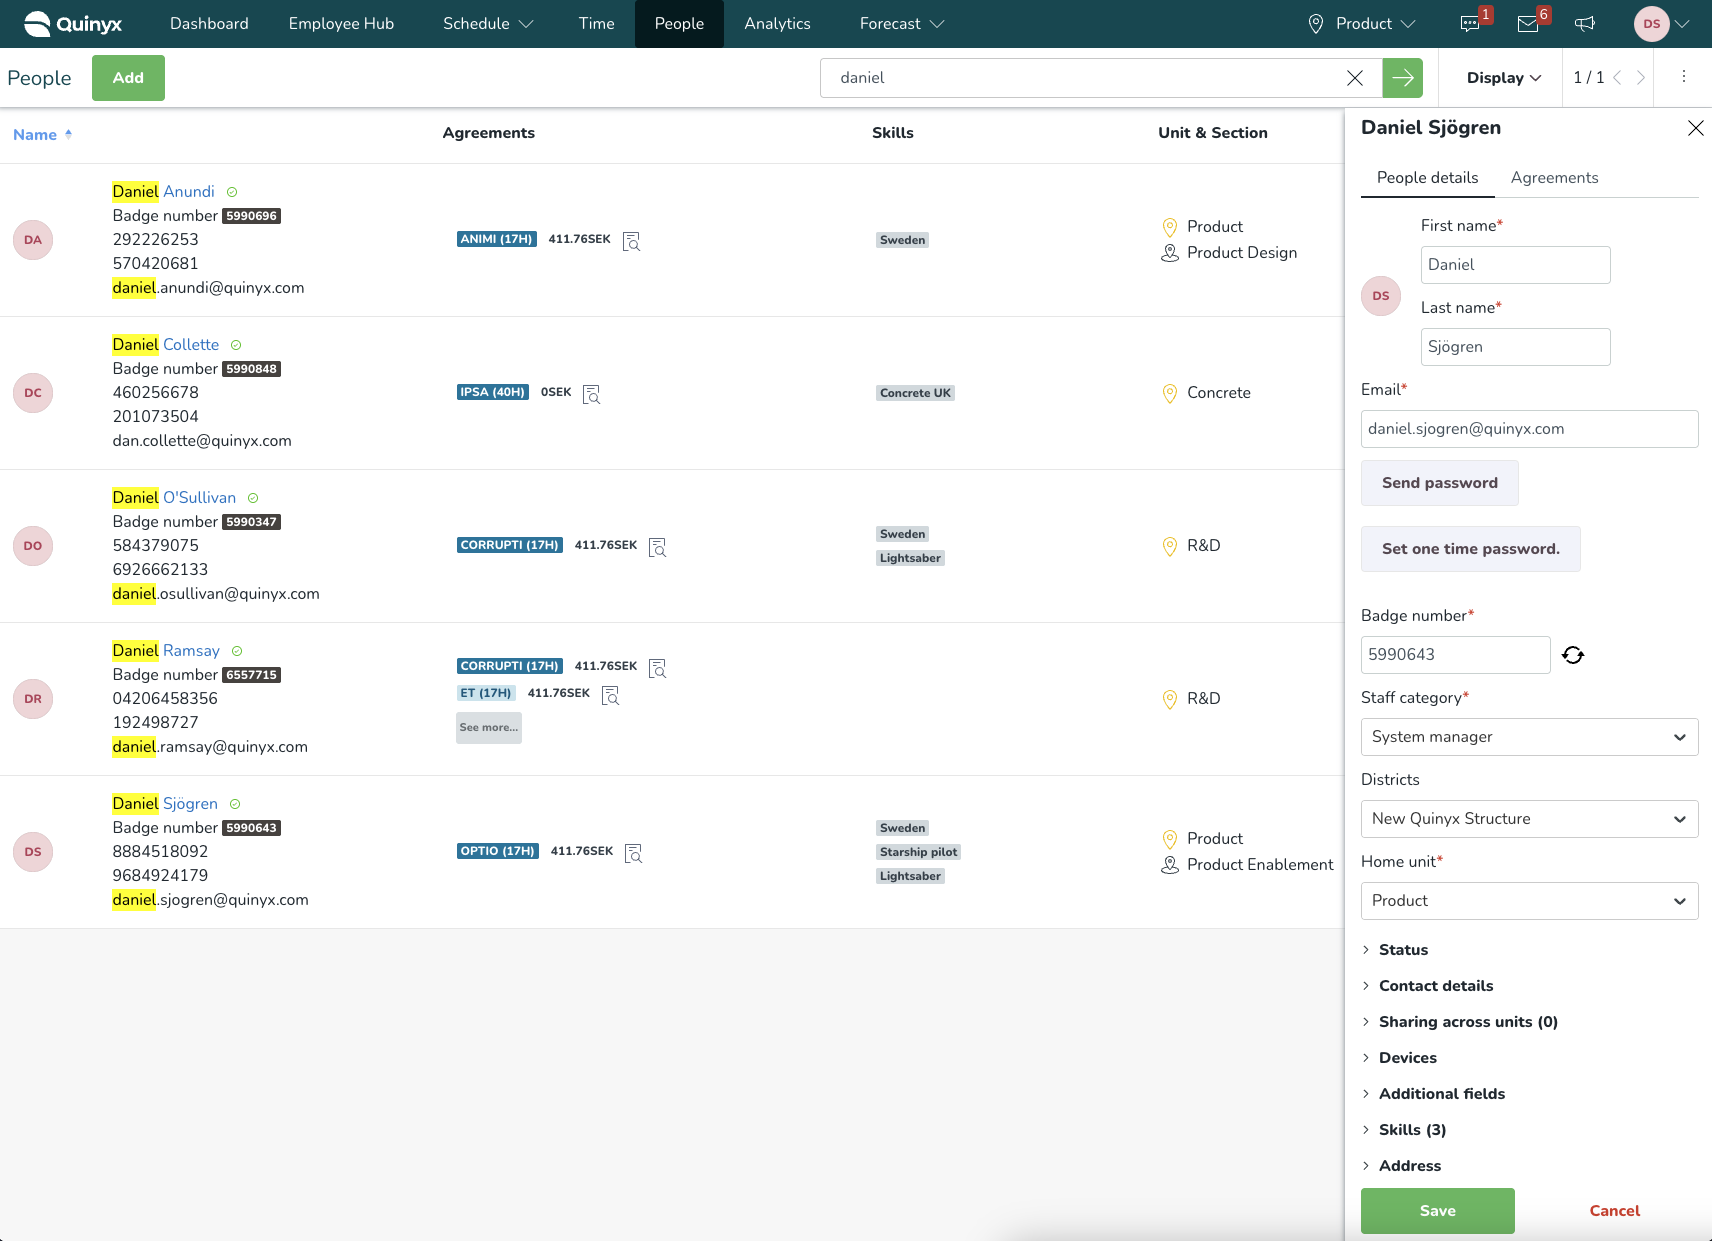Click Set one time password button
The width and height of the screenshot is (1712, 1241).
pos(1470,549)
